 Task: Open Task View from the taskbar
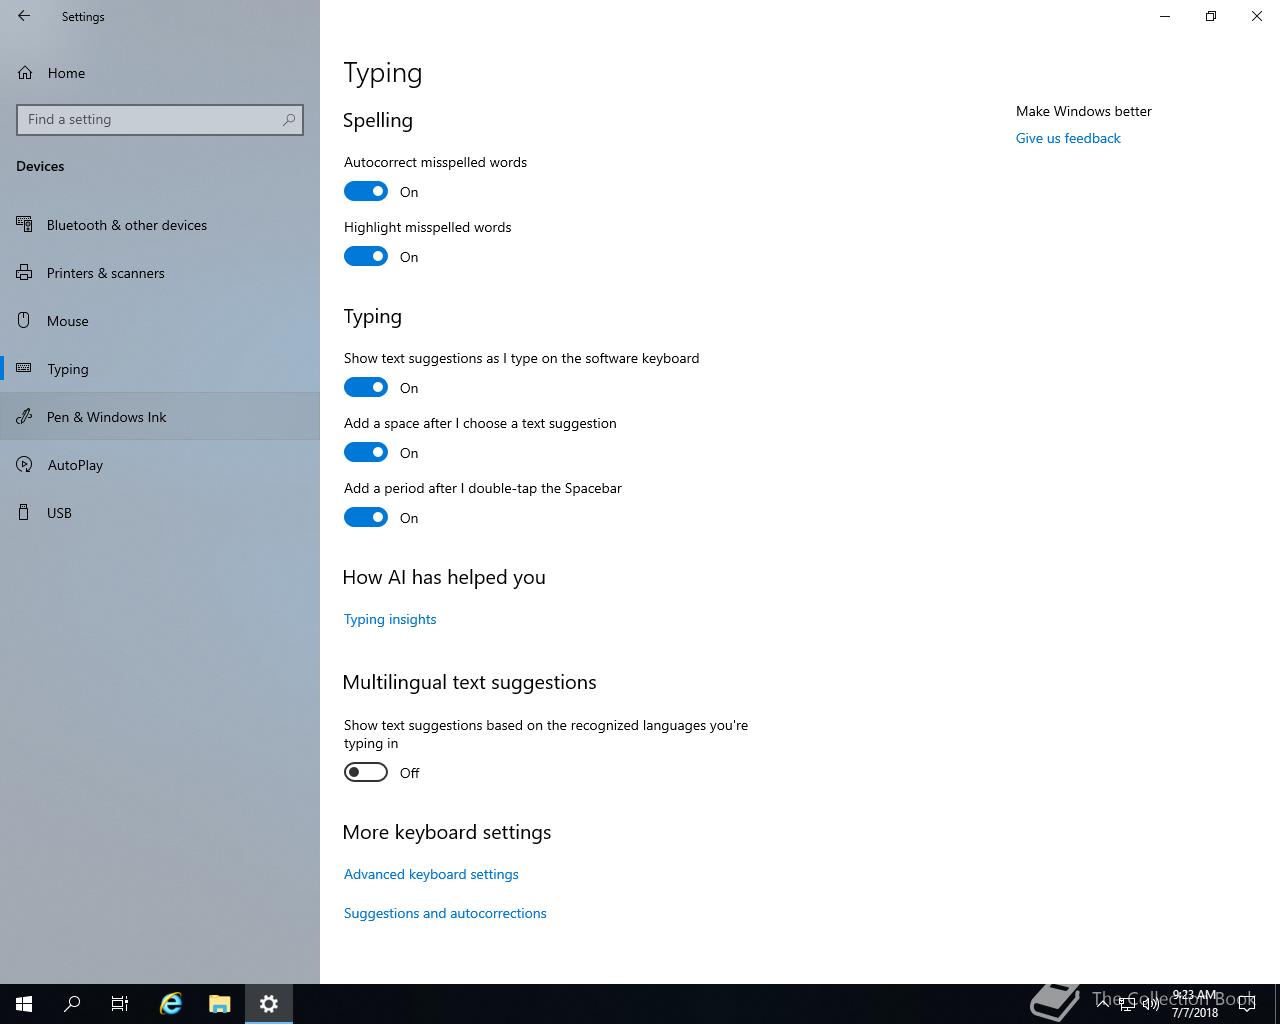pos(120,1004)
